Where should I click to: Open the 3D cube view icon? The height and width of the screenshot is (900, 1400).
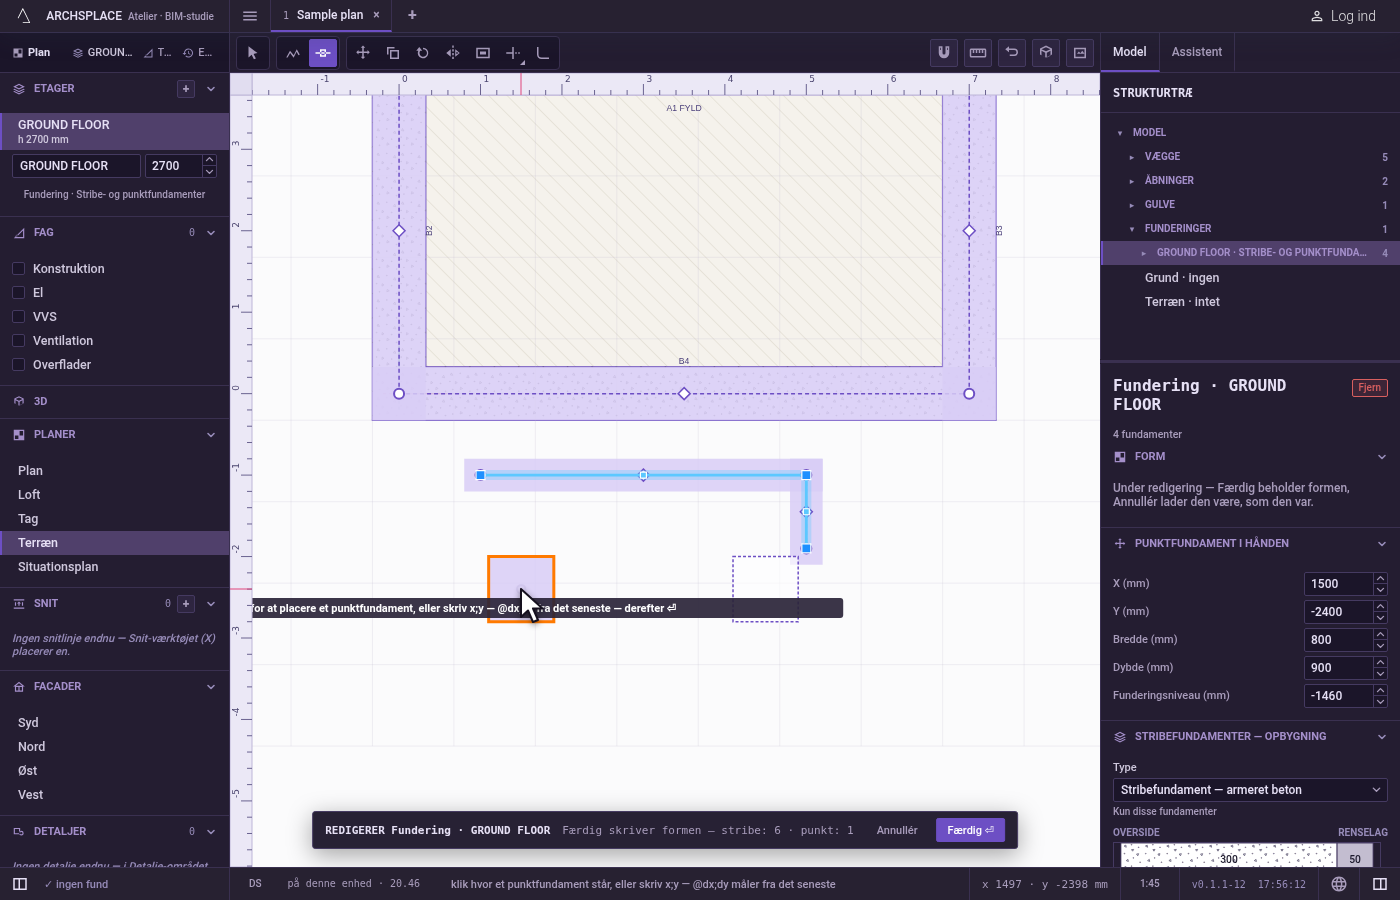coord(1046,52)
